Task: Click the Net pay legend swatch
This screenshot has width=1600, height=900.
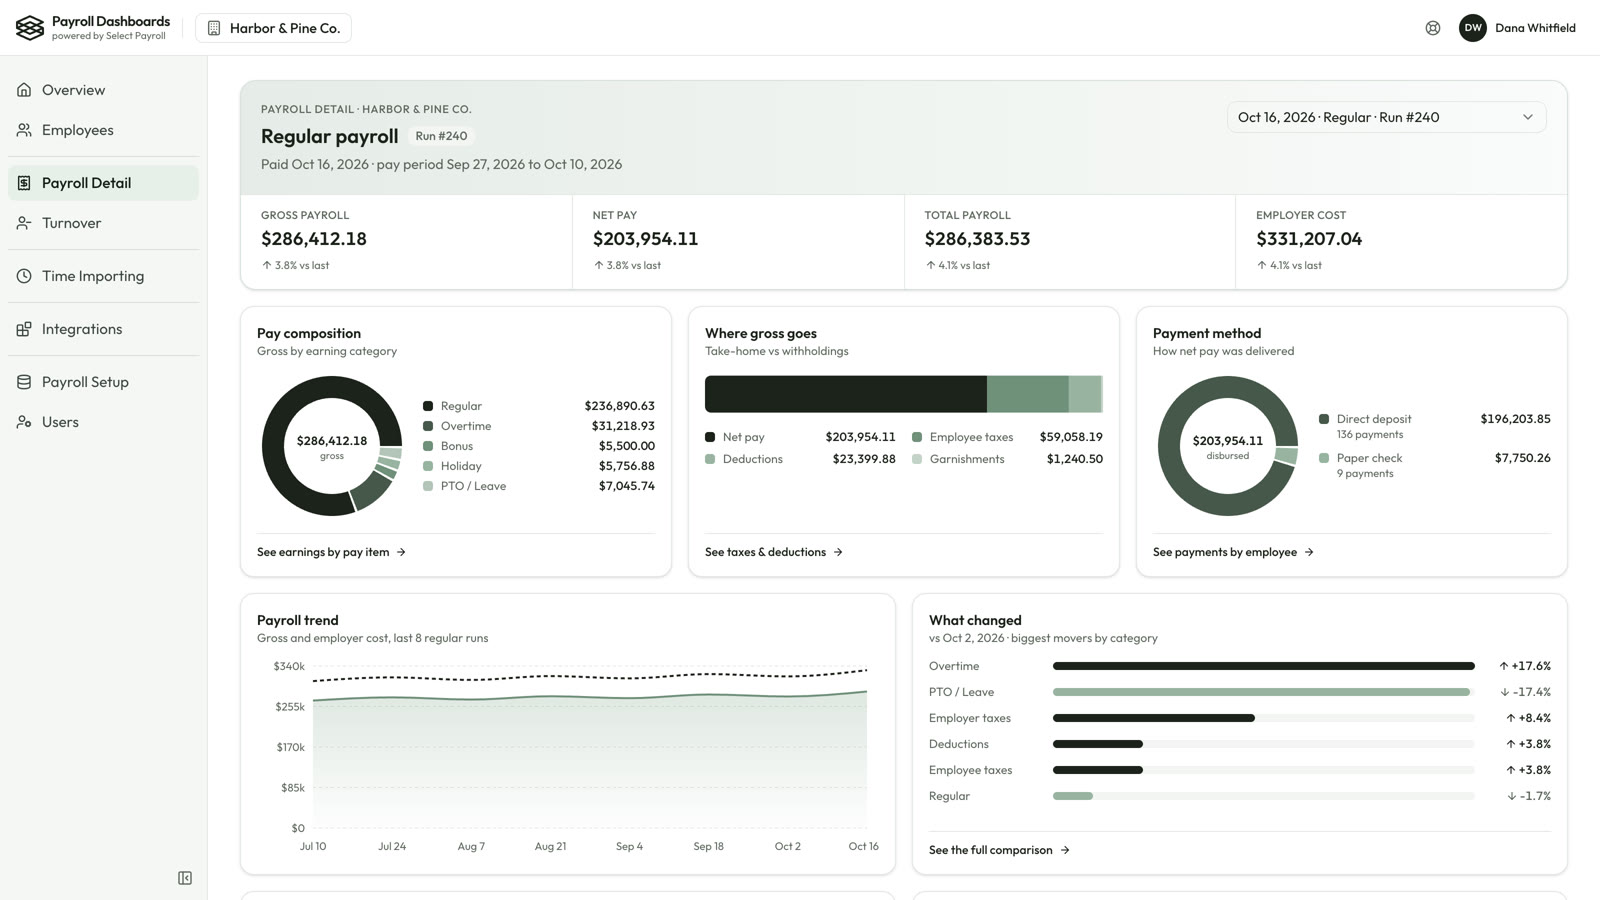Action: tap(710, 437)
